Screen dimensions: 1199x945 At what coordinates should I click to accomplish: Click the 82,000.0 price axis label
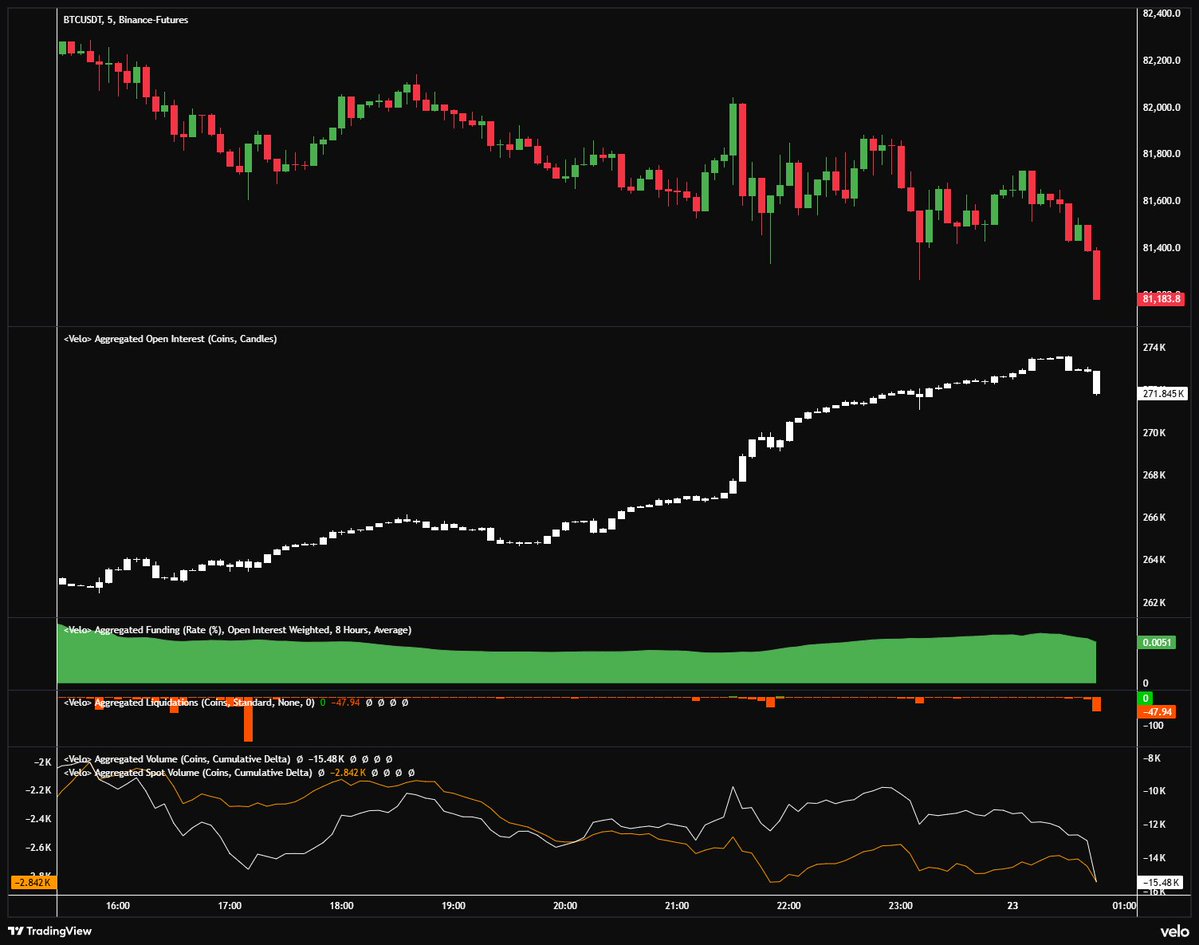point(1162,107)
